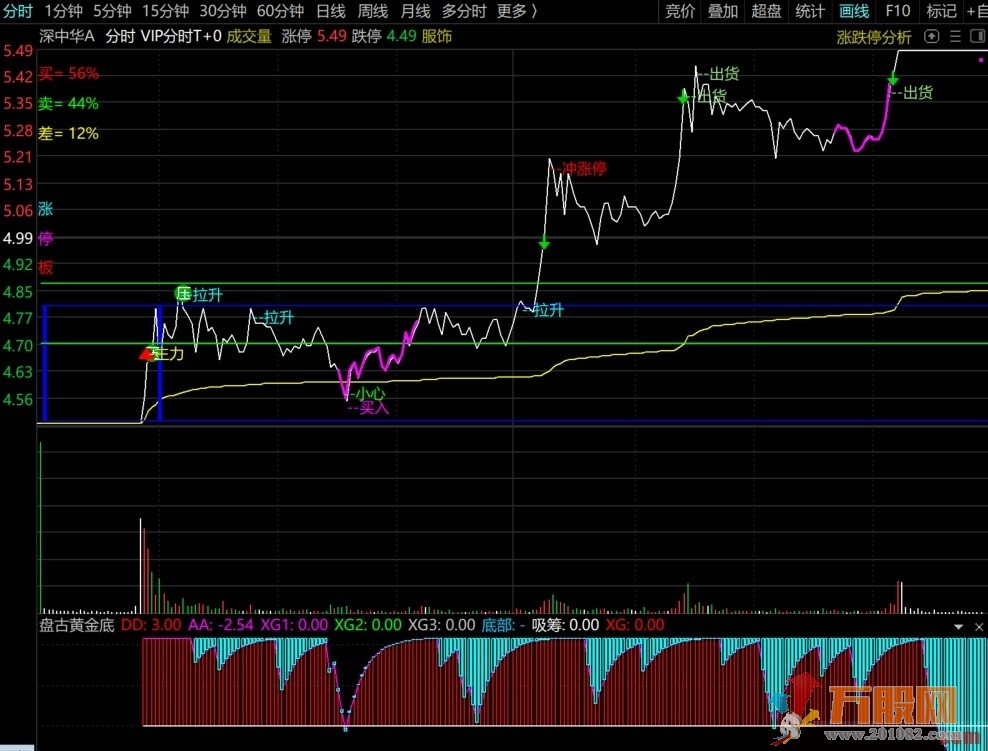Screen dimensions: 988x751
Task: Click the 涨跌停分析 link
Action: (x=874, y=37)
